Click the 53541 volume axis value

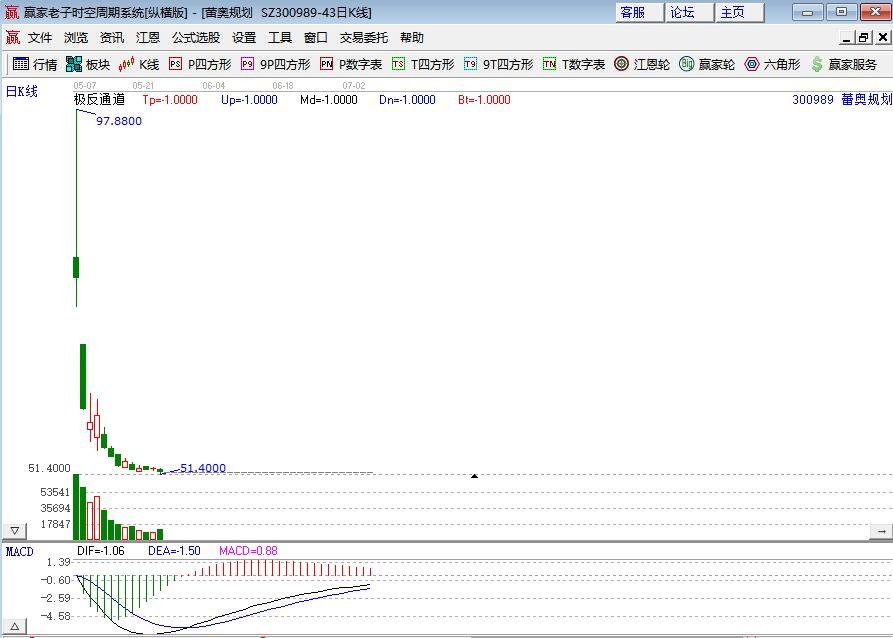coord(55,492)
